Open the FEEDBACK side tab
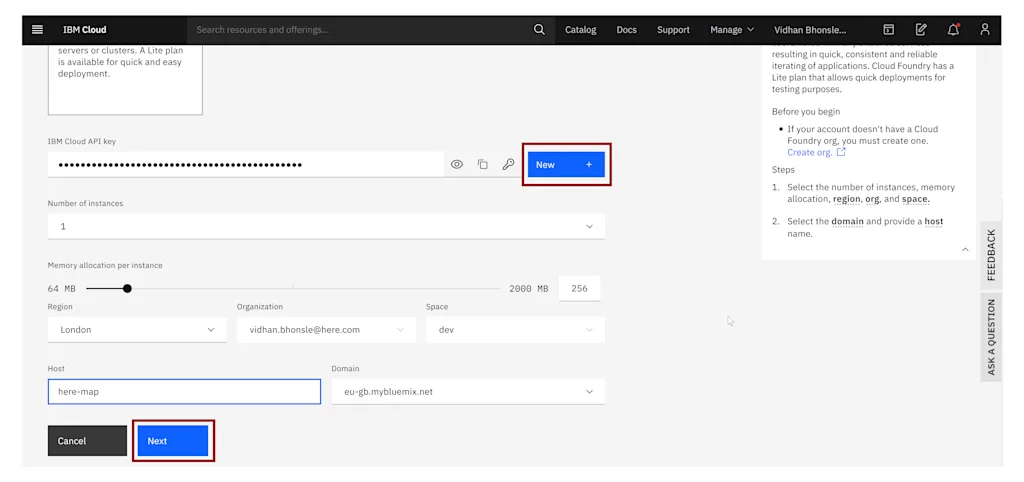The width and height of the screenshot is (1024, 482). point(991,254)
